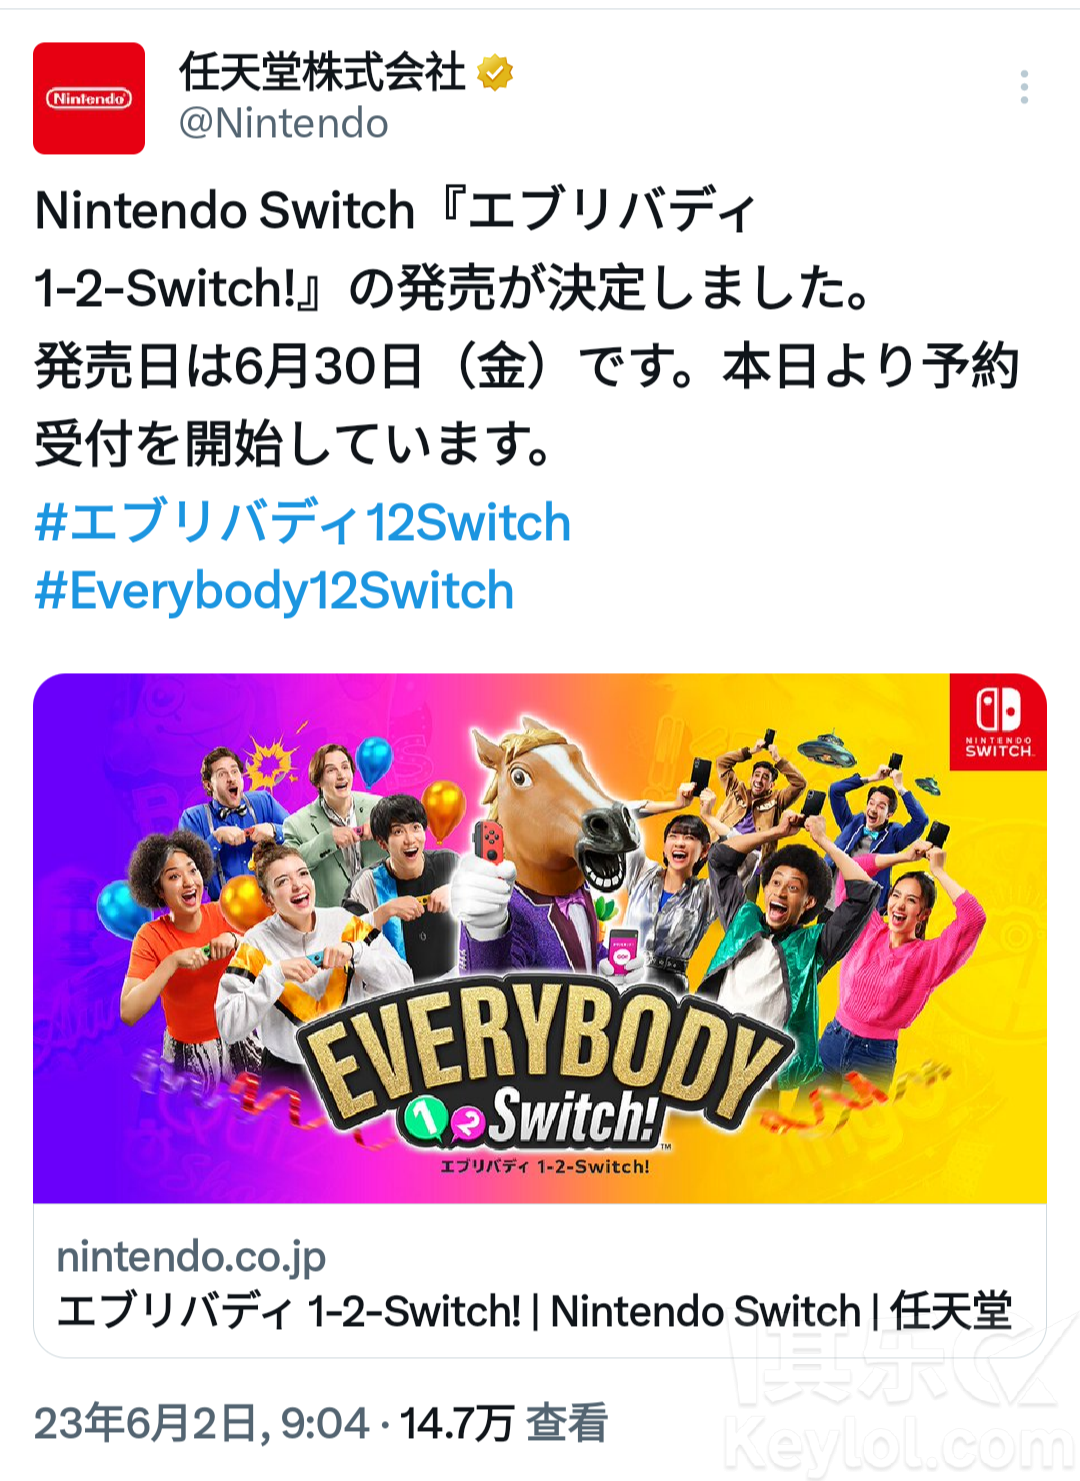Click the blue balloon at image left
This screenshot has height=1481, width=1080.
[120, 906]
